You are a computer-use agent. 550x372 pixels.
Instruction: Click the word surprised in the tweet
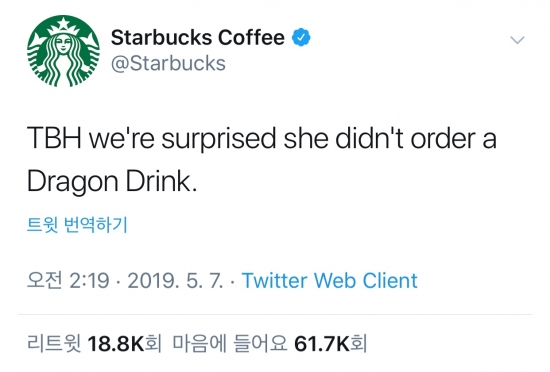coord(219,139)
